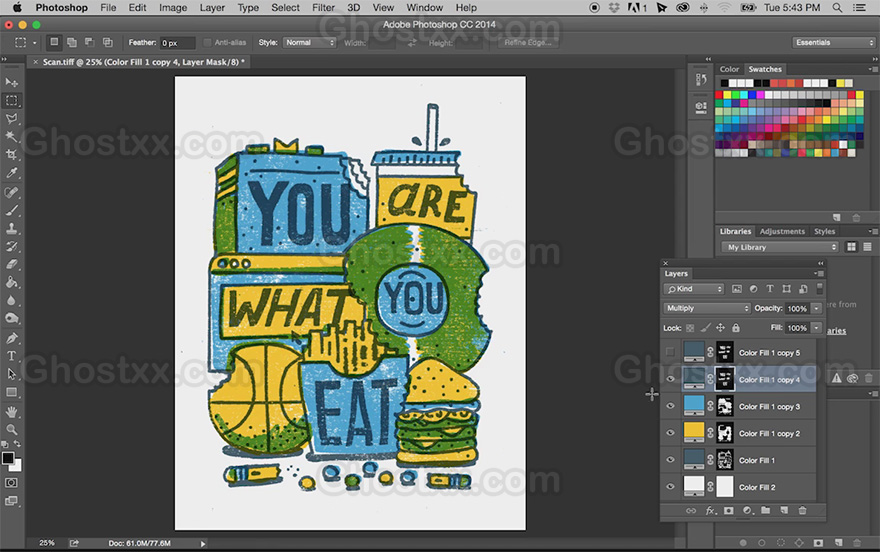Select the Brush tool
Screen dimensions: 880x552
[x=11, y=210]
